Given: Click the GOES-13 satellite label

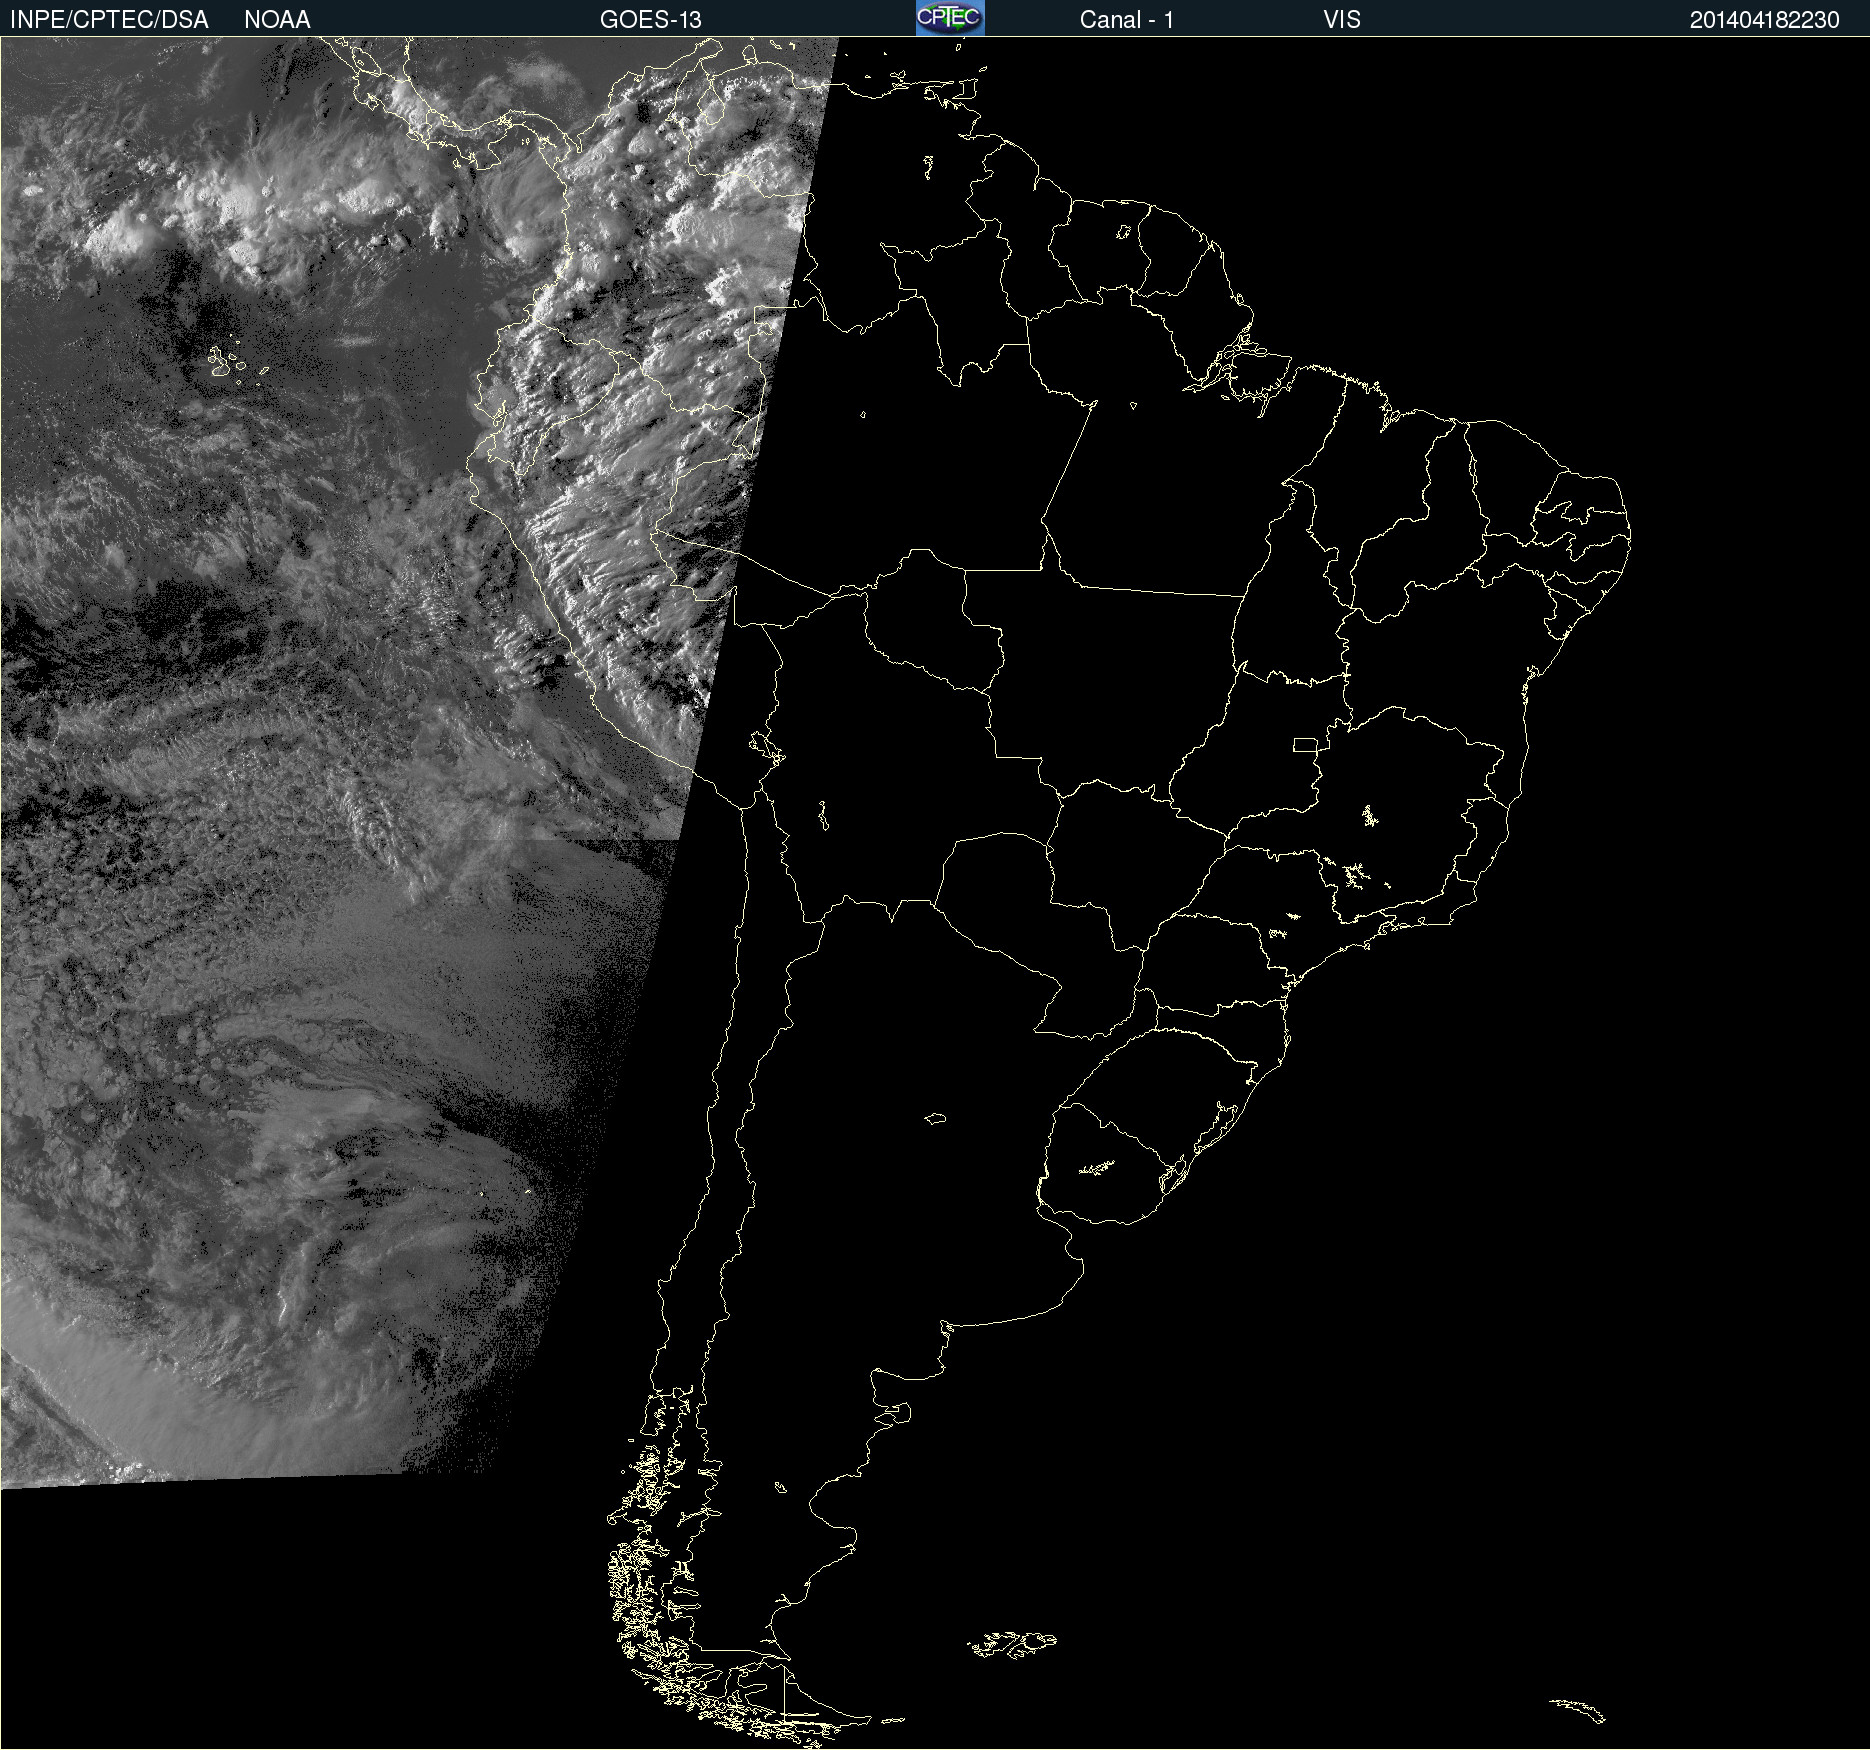Looking at the screenshot, I should (x=651, y=20).
